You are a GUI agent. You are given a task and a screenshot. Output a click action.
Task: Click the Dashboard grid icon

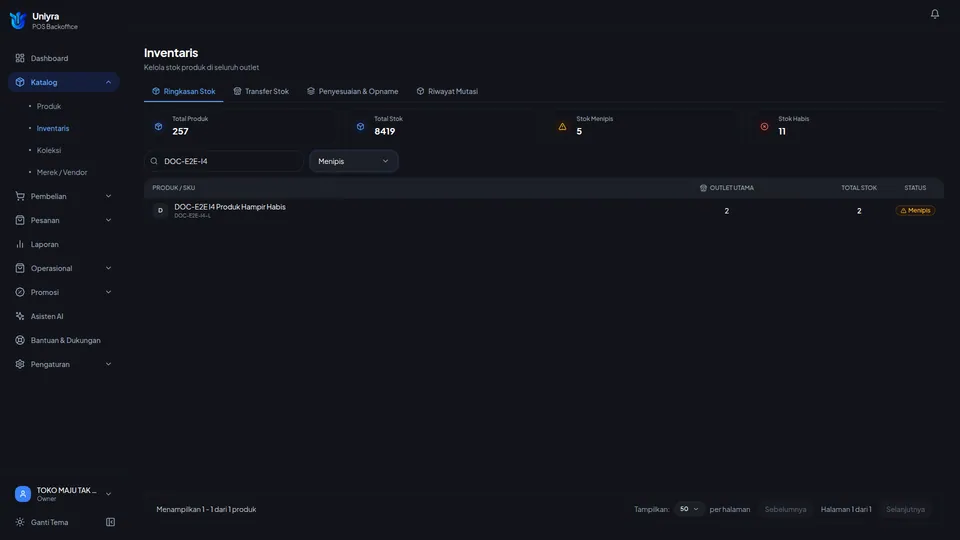20,58
